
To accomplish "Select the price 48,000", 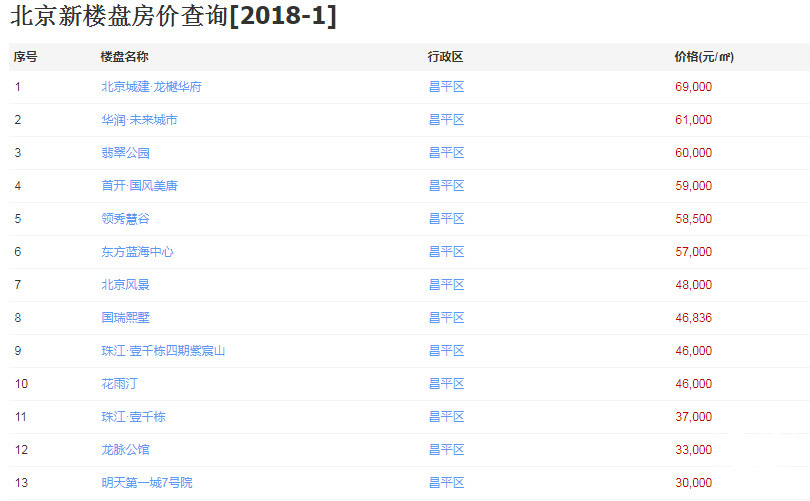I will tap(693, 285).
